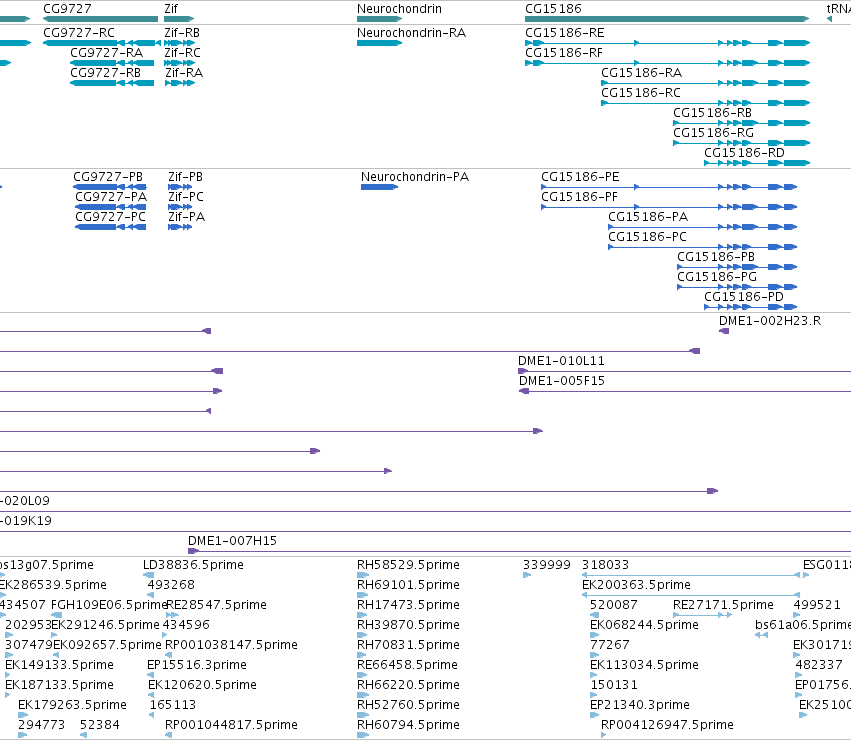The image size is (851, 740).
Task: Select CG15186-RE transcript label
Action: pos(564,33)
